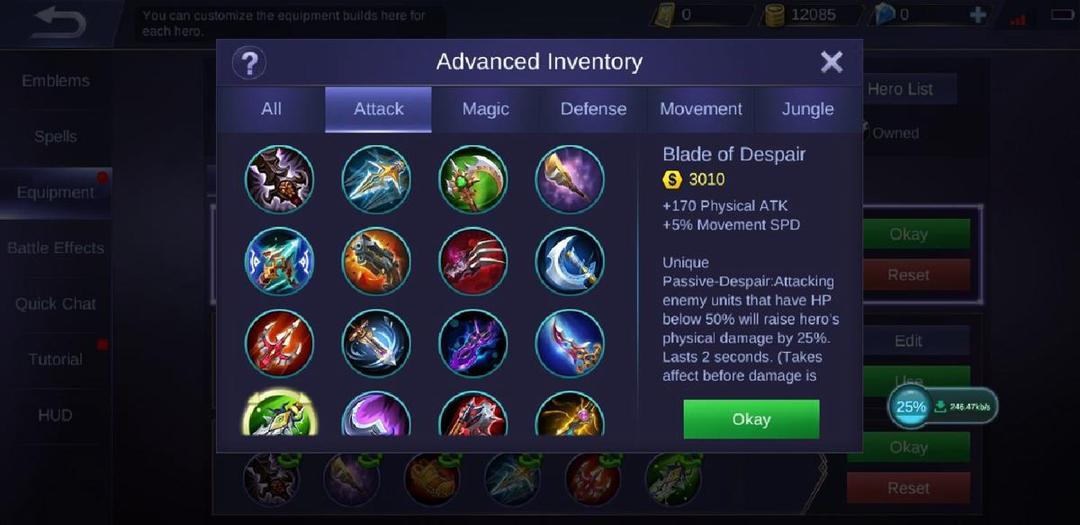Add diamonds with the plus icon
1080x525 pixels.
pos(977,15)
